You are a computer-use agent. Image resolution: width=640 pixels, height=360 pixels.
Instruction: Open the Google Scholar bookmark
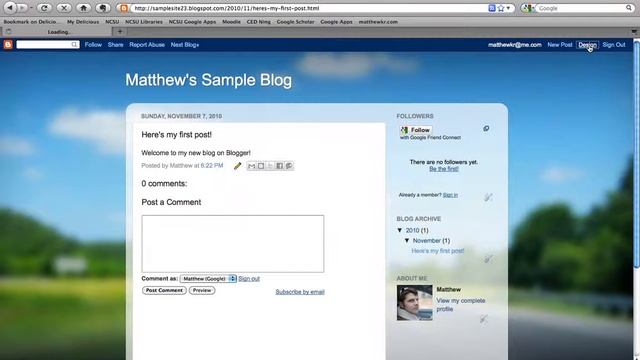pos(296,22)
